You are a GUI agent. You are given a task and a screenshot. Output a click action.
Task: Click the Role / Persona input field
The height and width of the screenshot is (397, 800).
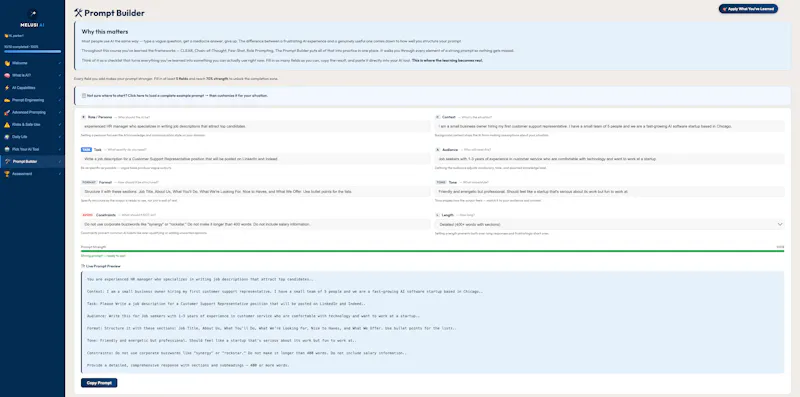pyautogui.click(x=255, y=126)
